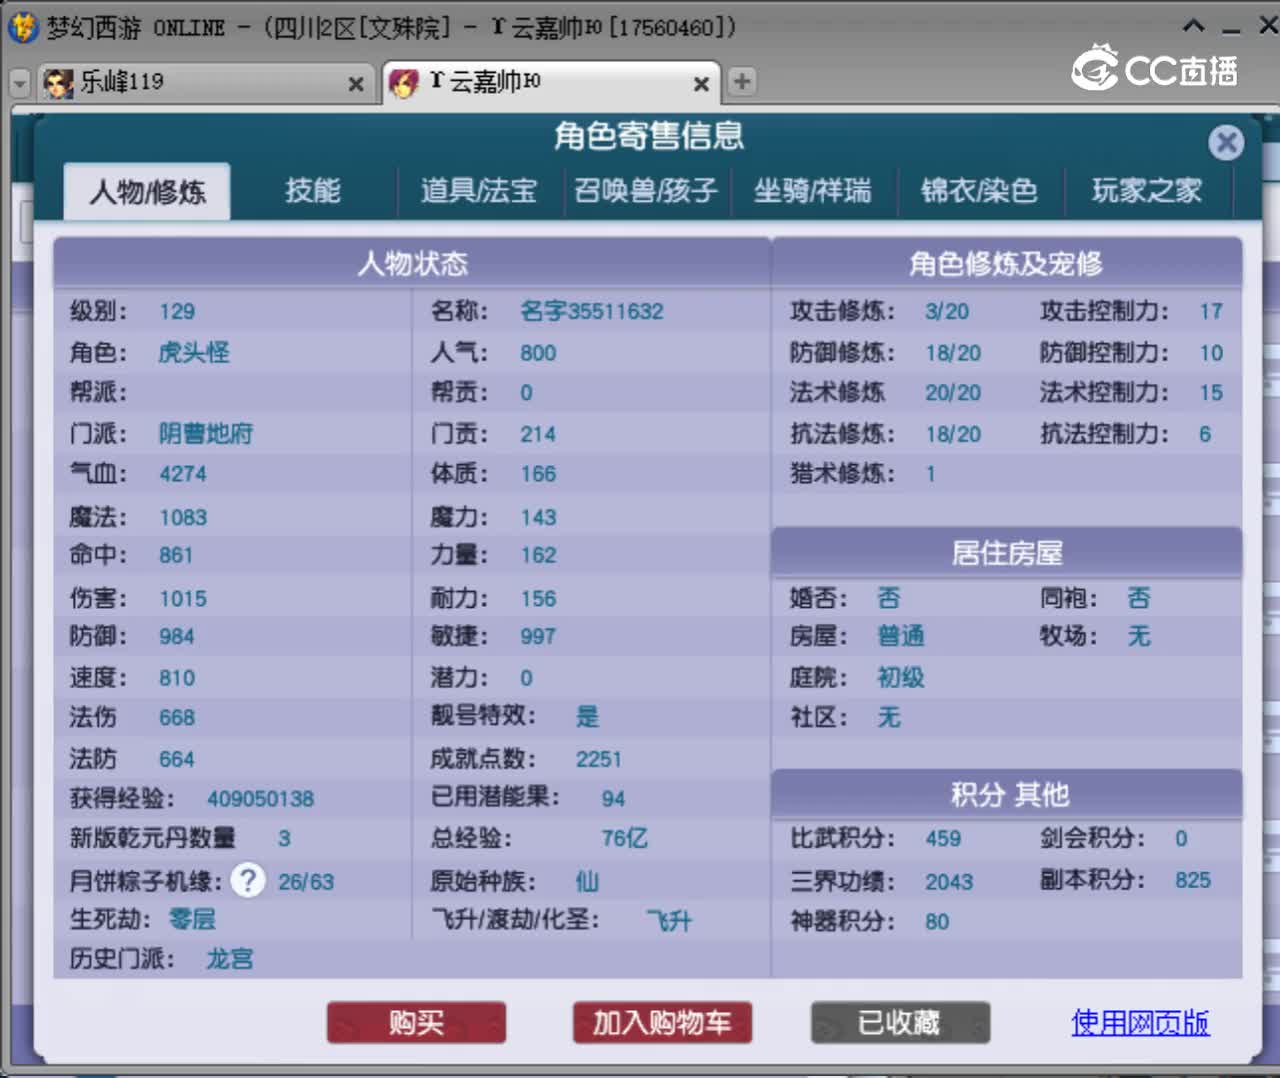Open the 锦衣/染色 tab
The width and height of the screenshot is (1280, 1078).
[979, 191]
